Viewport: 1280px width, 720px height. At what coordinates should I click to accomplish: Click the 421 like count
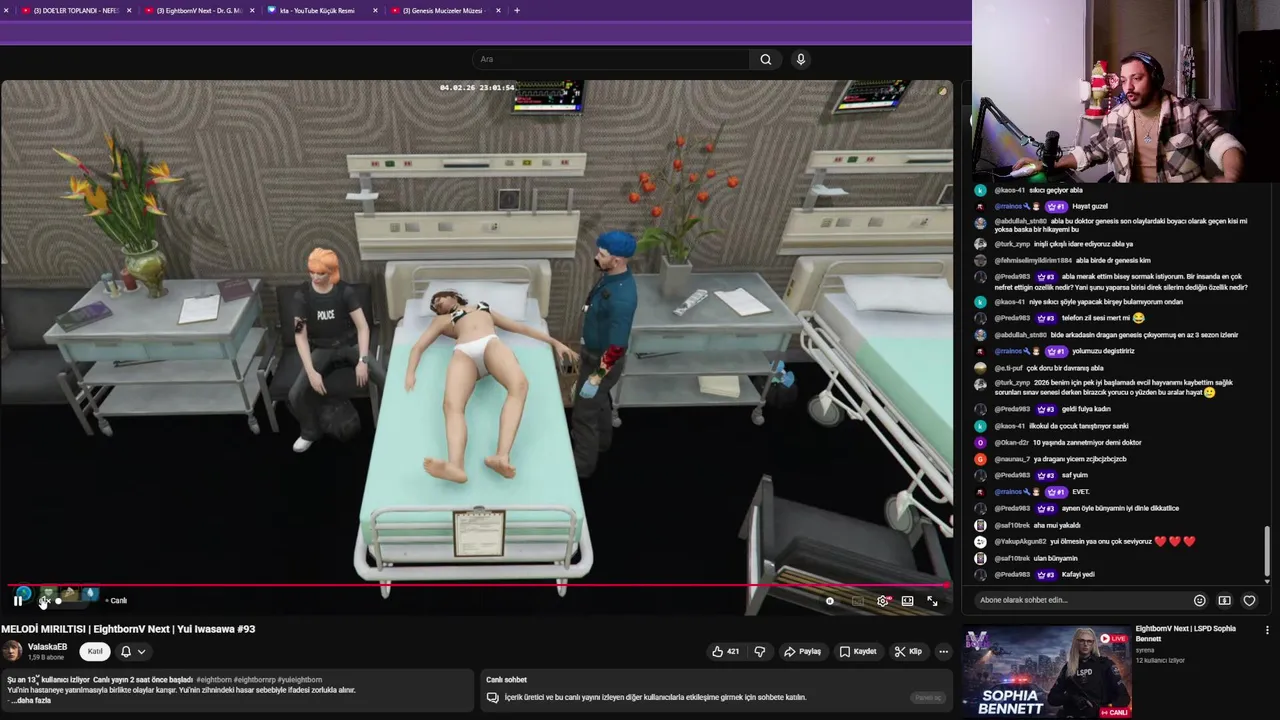click(733, 651)
